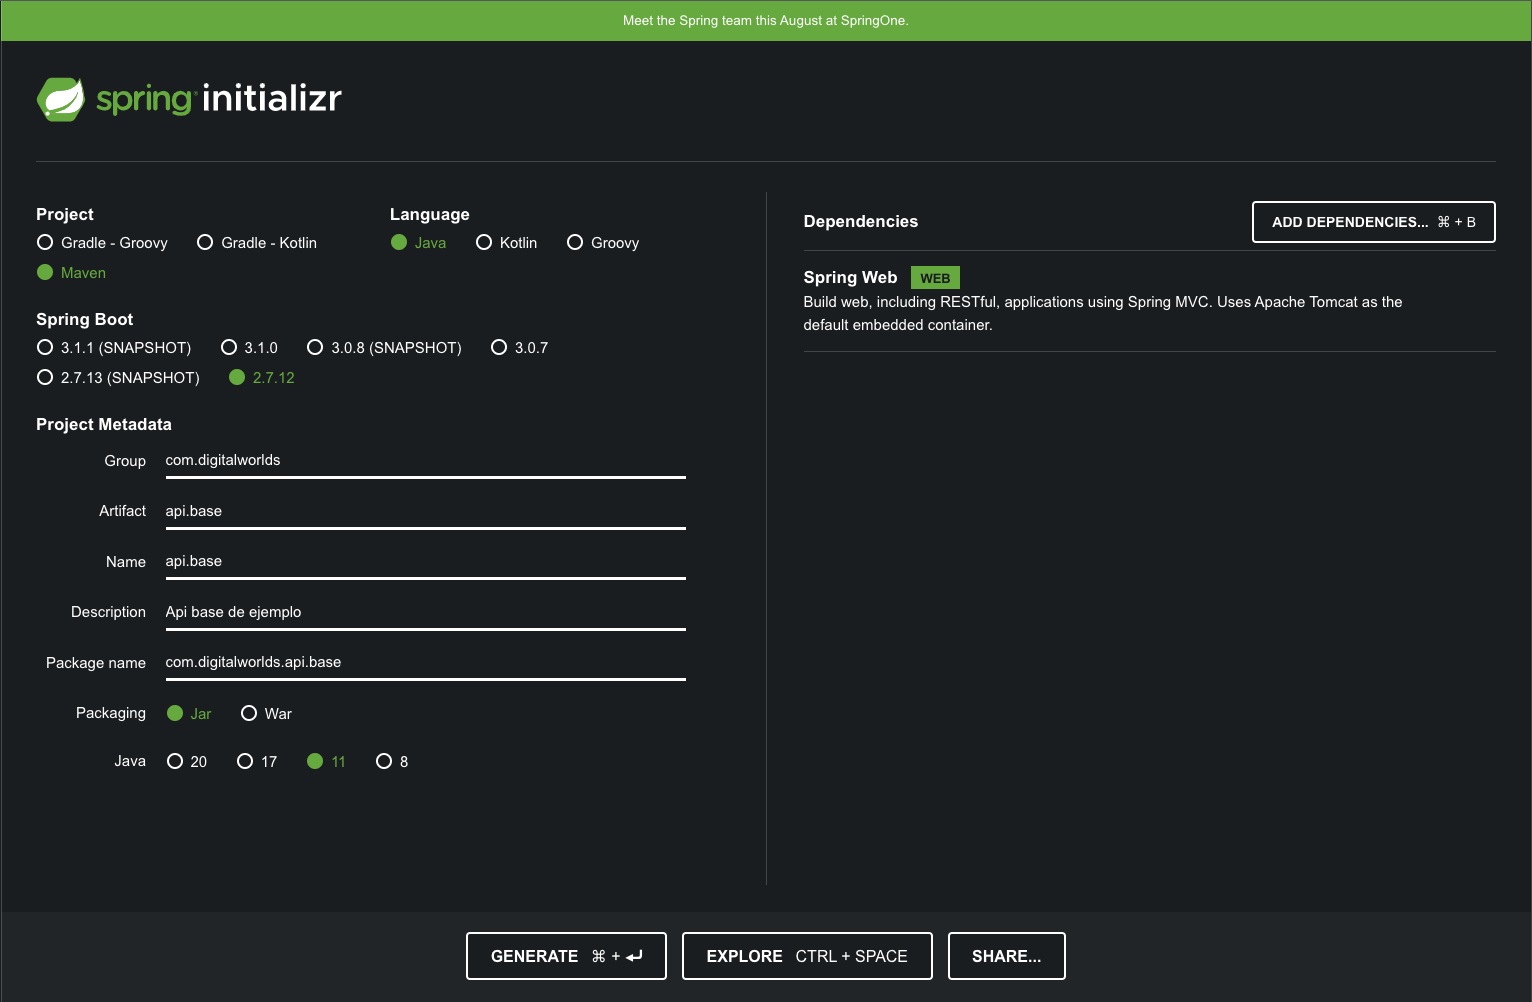Click the SHARE button
Screen dimensions: 1532x1002
click(x=1006, y=956)
